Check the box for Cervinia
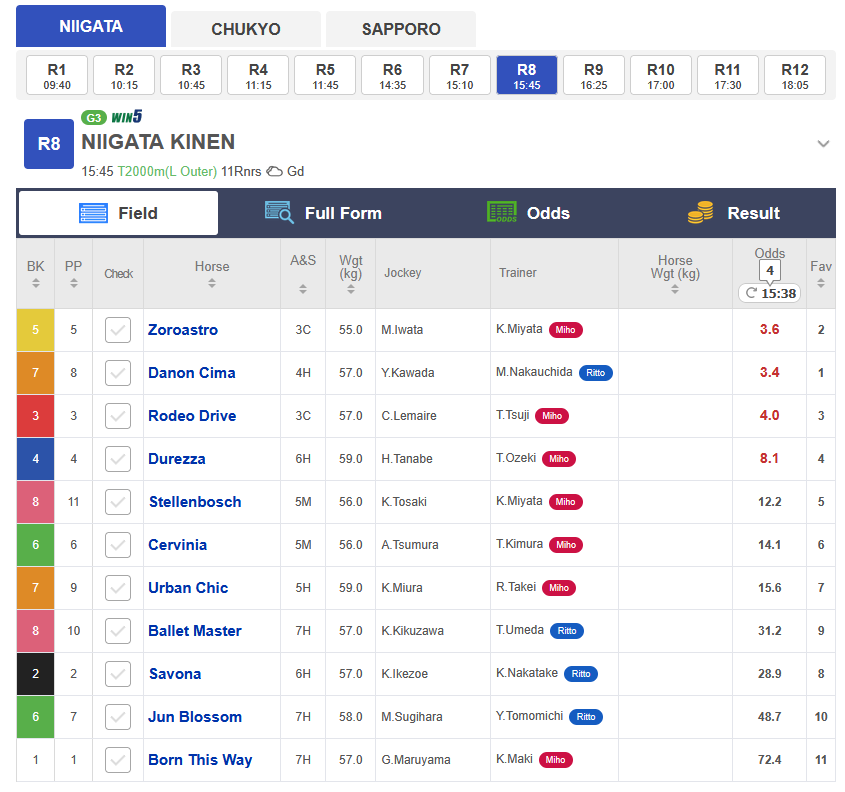This screenshot has width=845, height=792. [118, 545]
